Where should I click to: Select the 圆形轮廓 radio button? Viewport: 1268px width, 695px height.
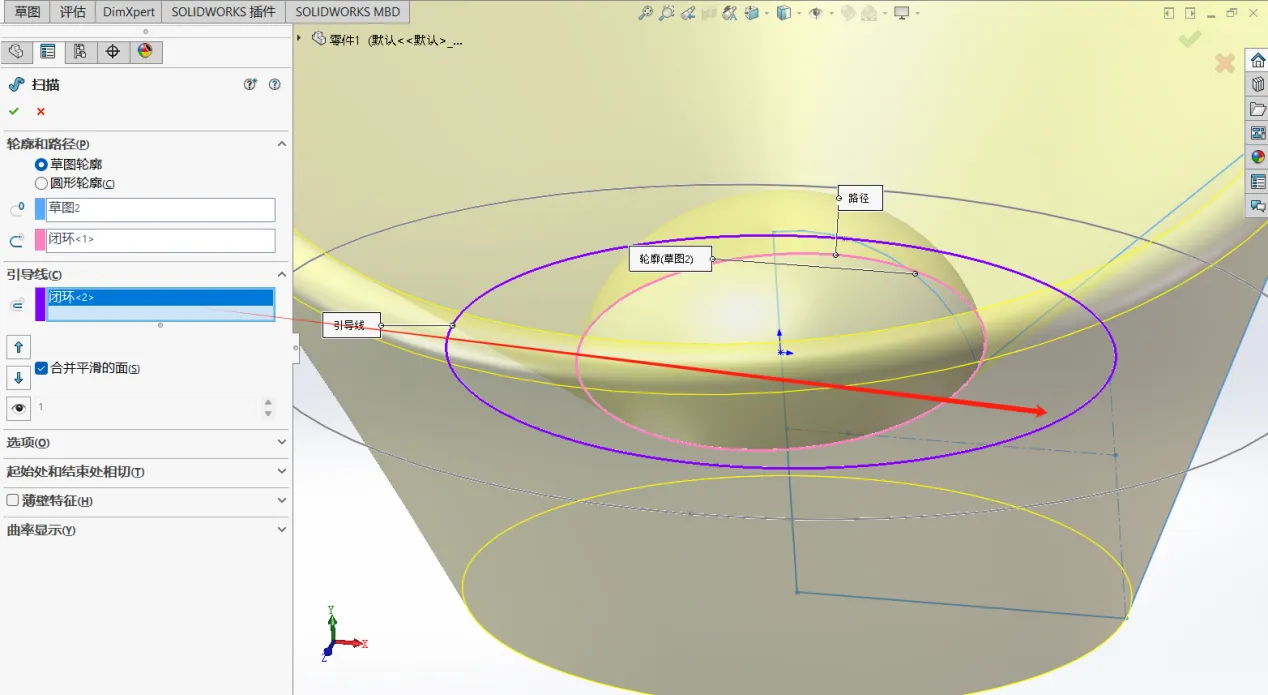41,183
